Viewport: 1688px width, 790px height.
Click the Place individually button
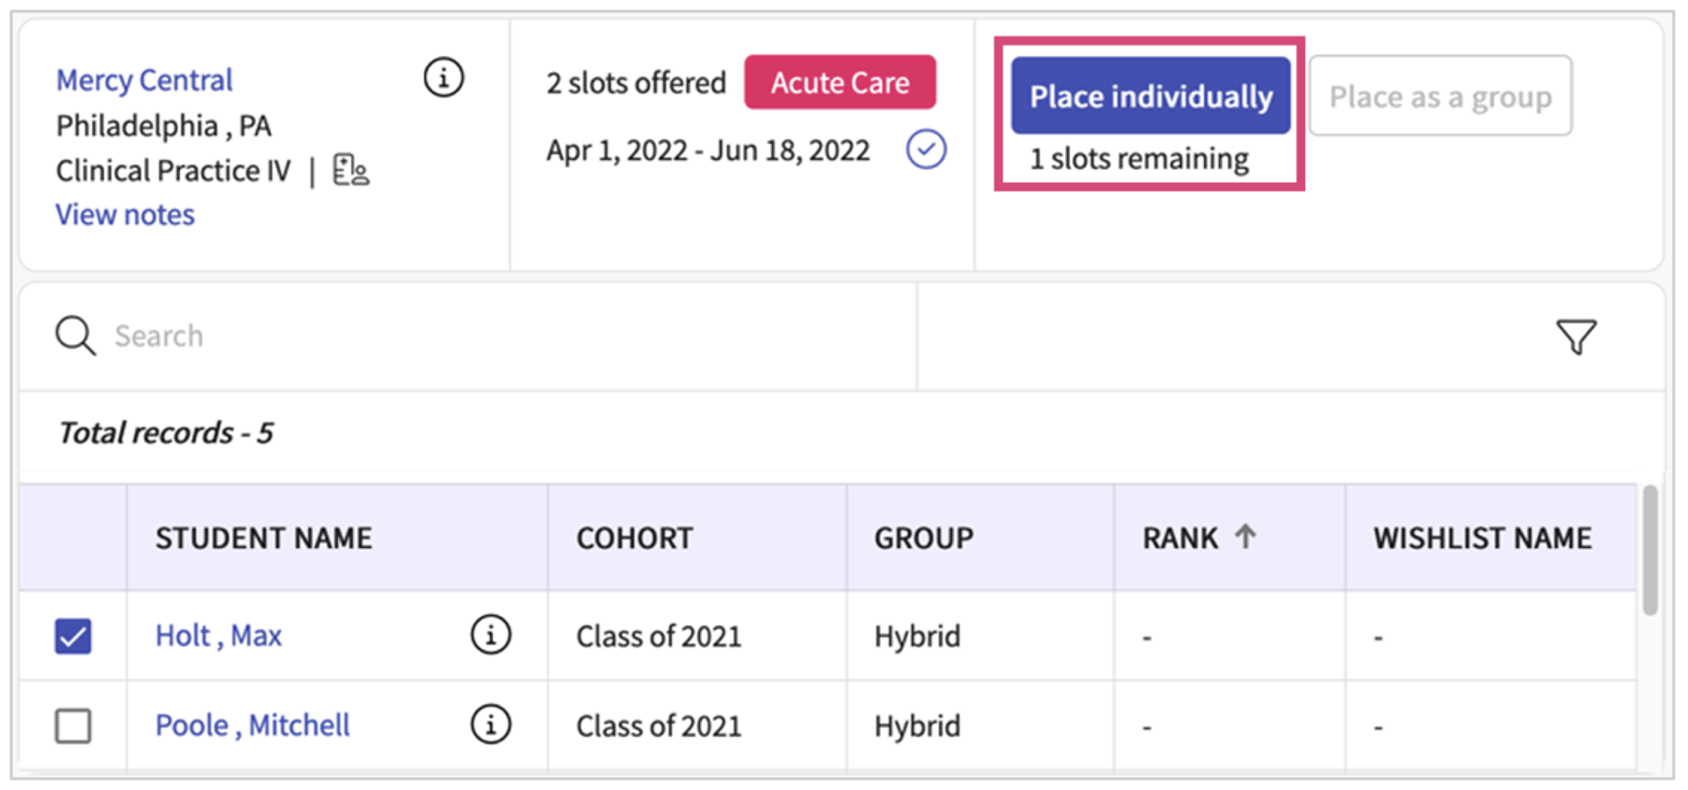(1150, 96)
